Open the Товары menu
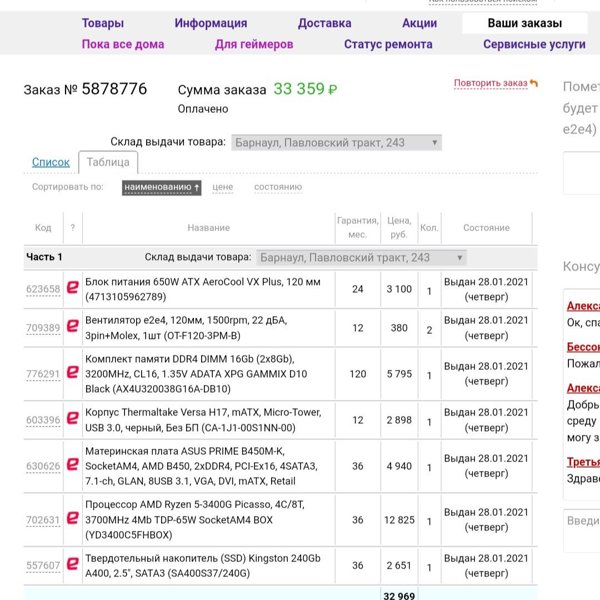Viewport: 600px width, 600px height. coord(103,23)
